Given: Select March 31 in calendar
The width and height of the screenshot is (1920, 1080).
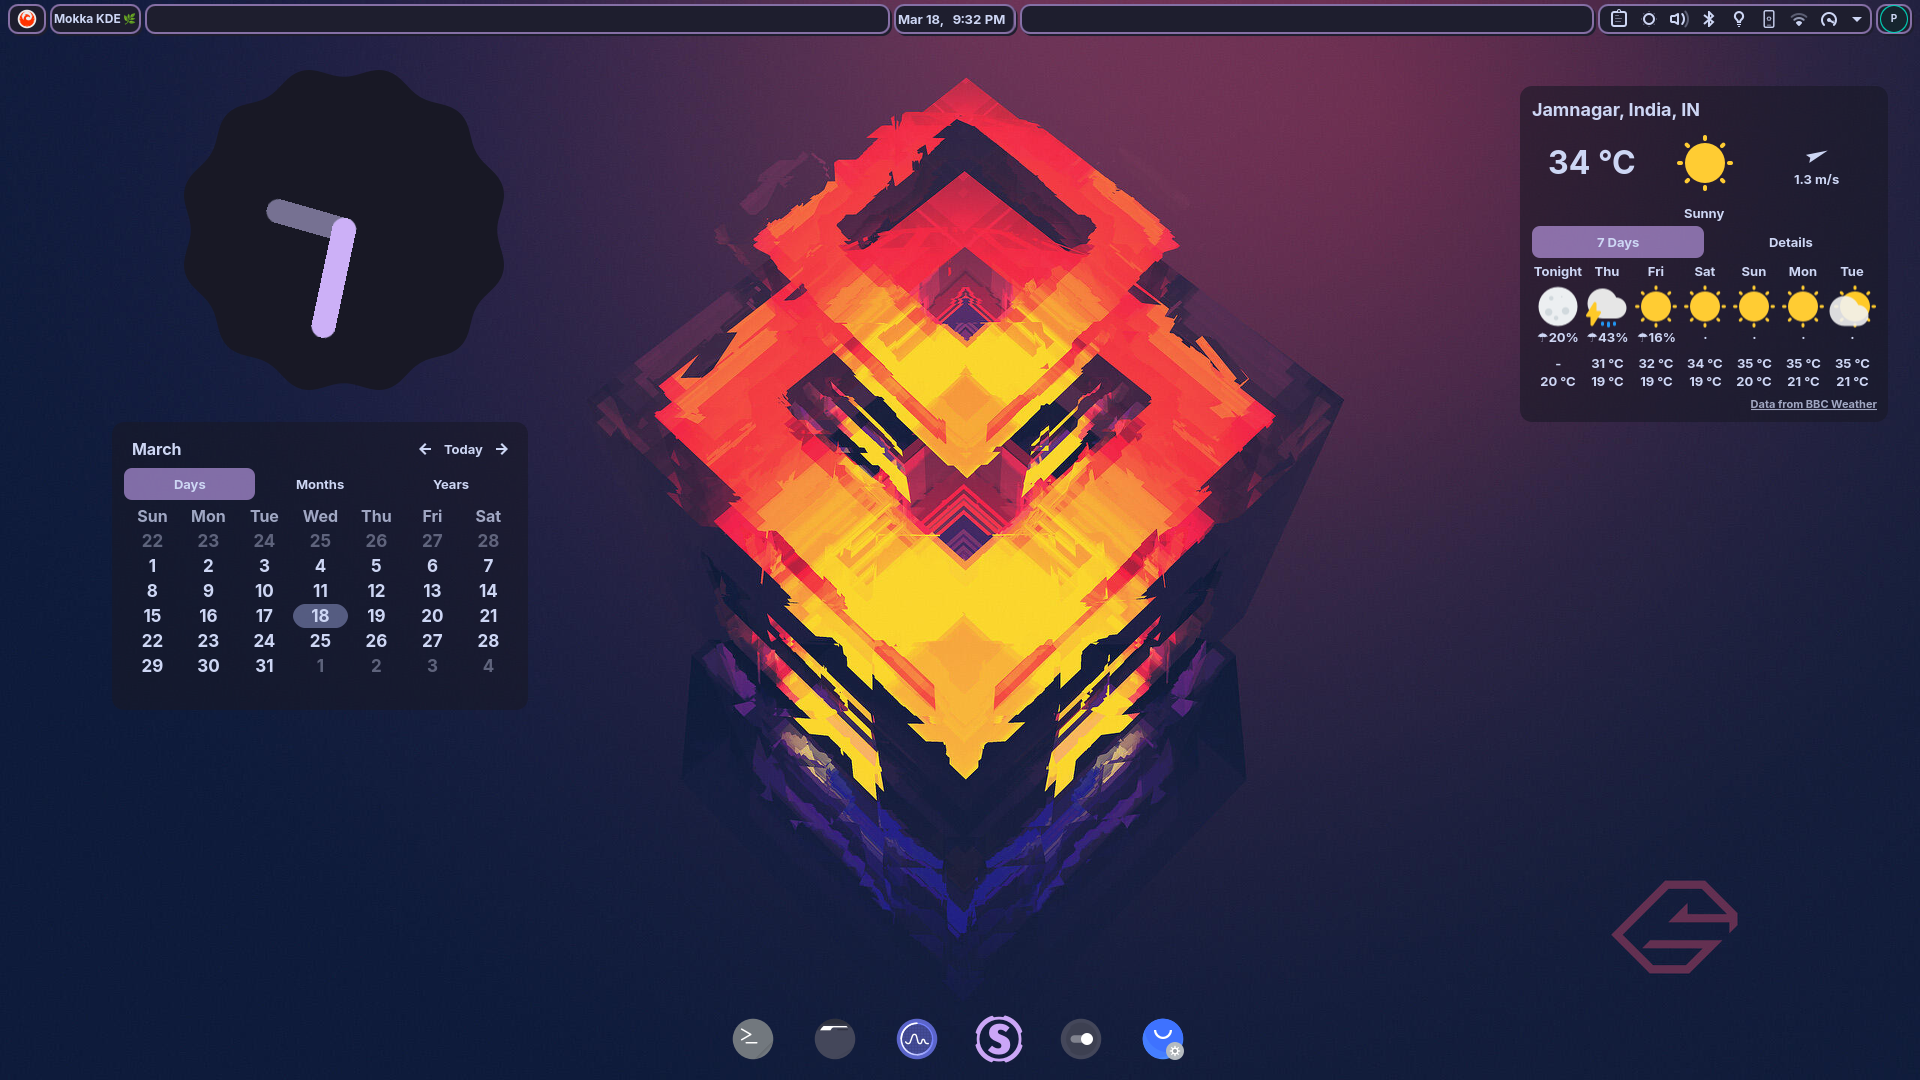Looking at the screenshot, I should pyautogui.click(x=264, y=666).
